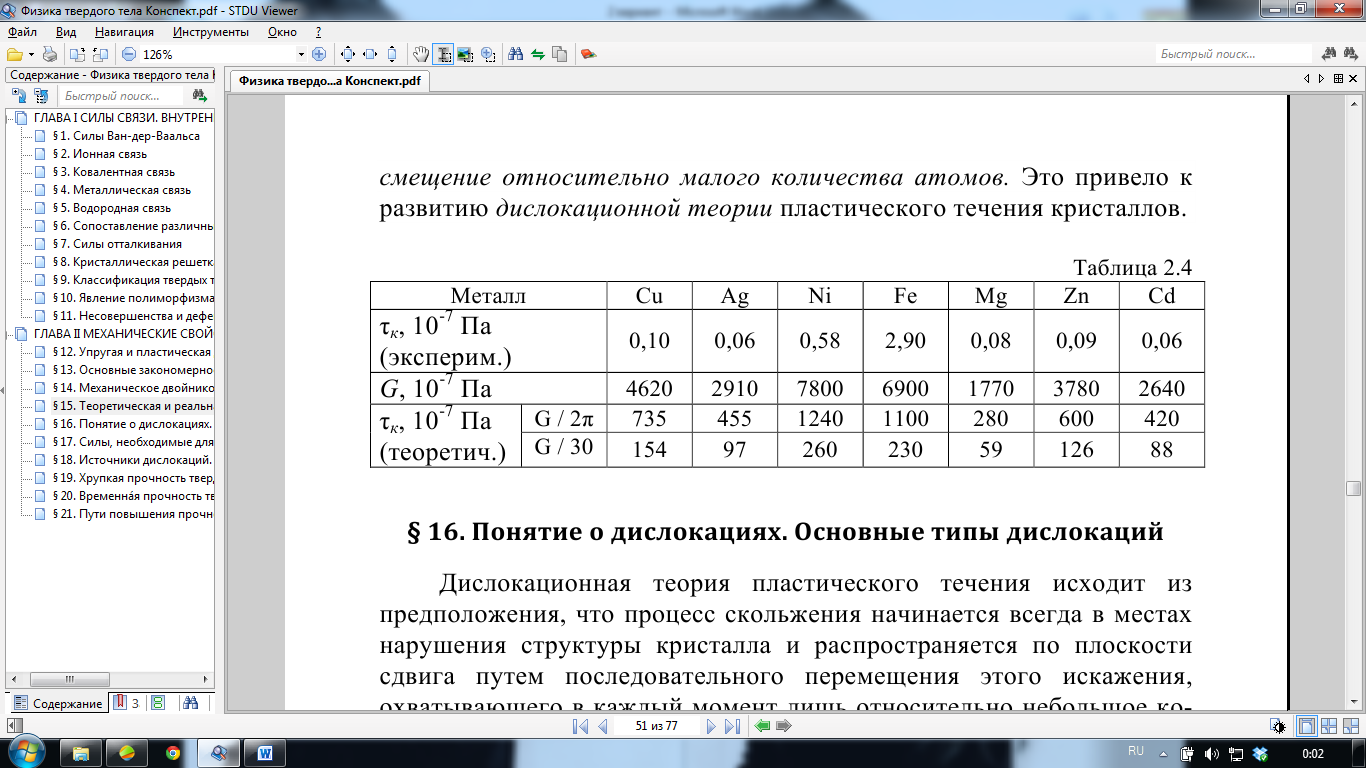Open the Вид menu

click(66, 32)
